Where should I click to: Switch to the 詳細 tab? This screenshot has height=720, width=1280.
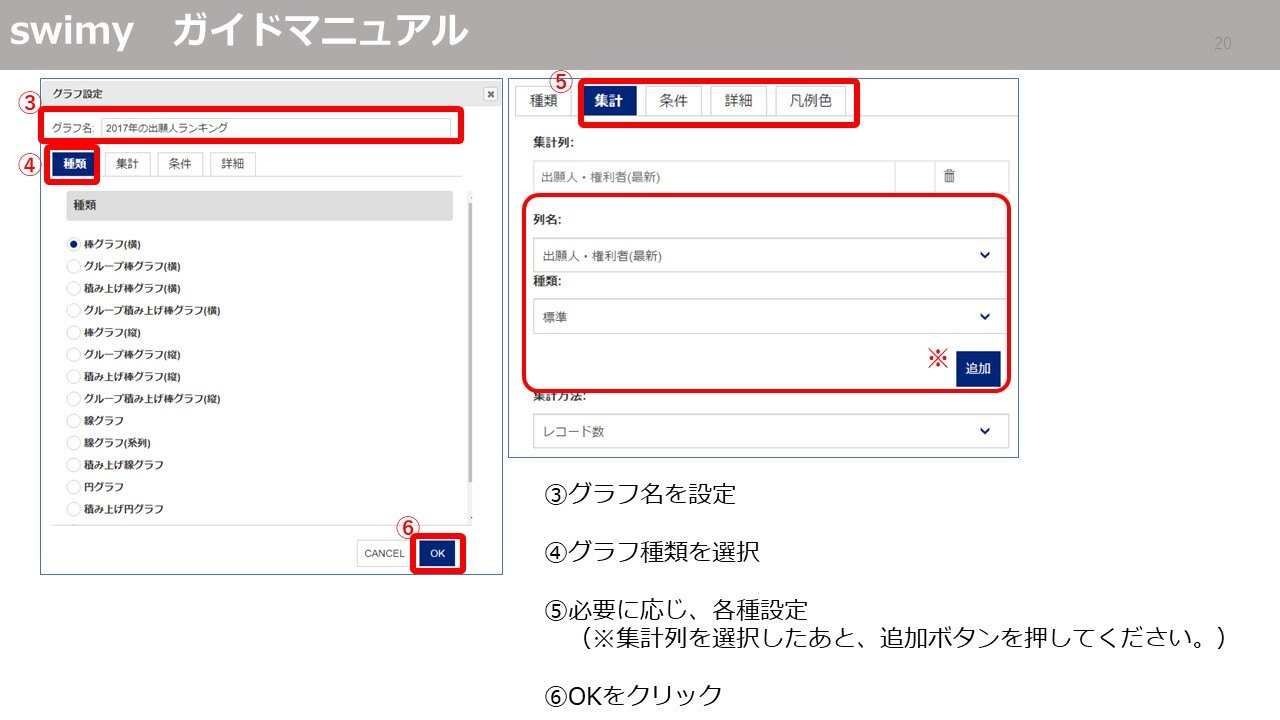(738, 100)
